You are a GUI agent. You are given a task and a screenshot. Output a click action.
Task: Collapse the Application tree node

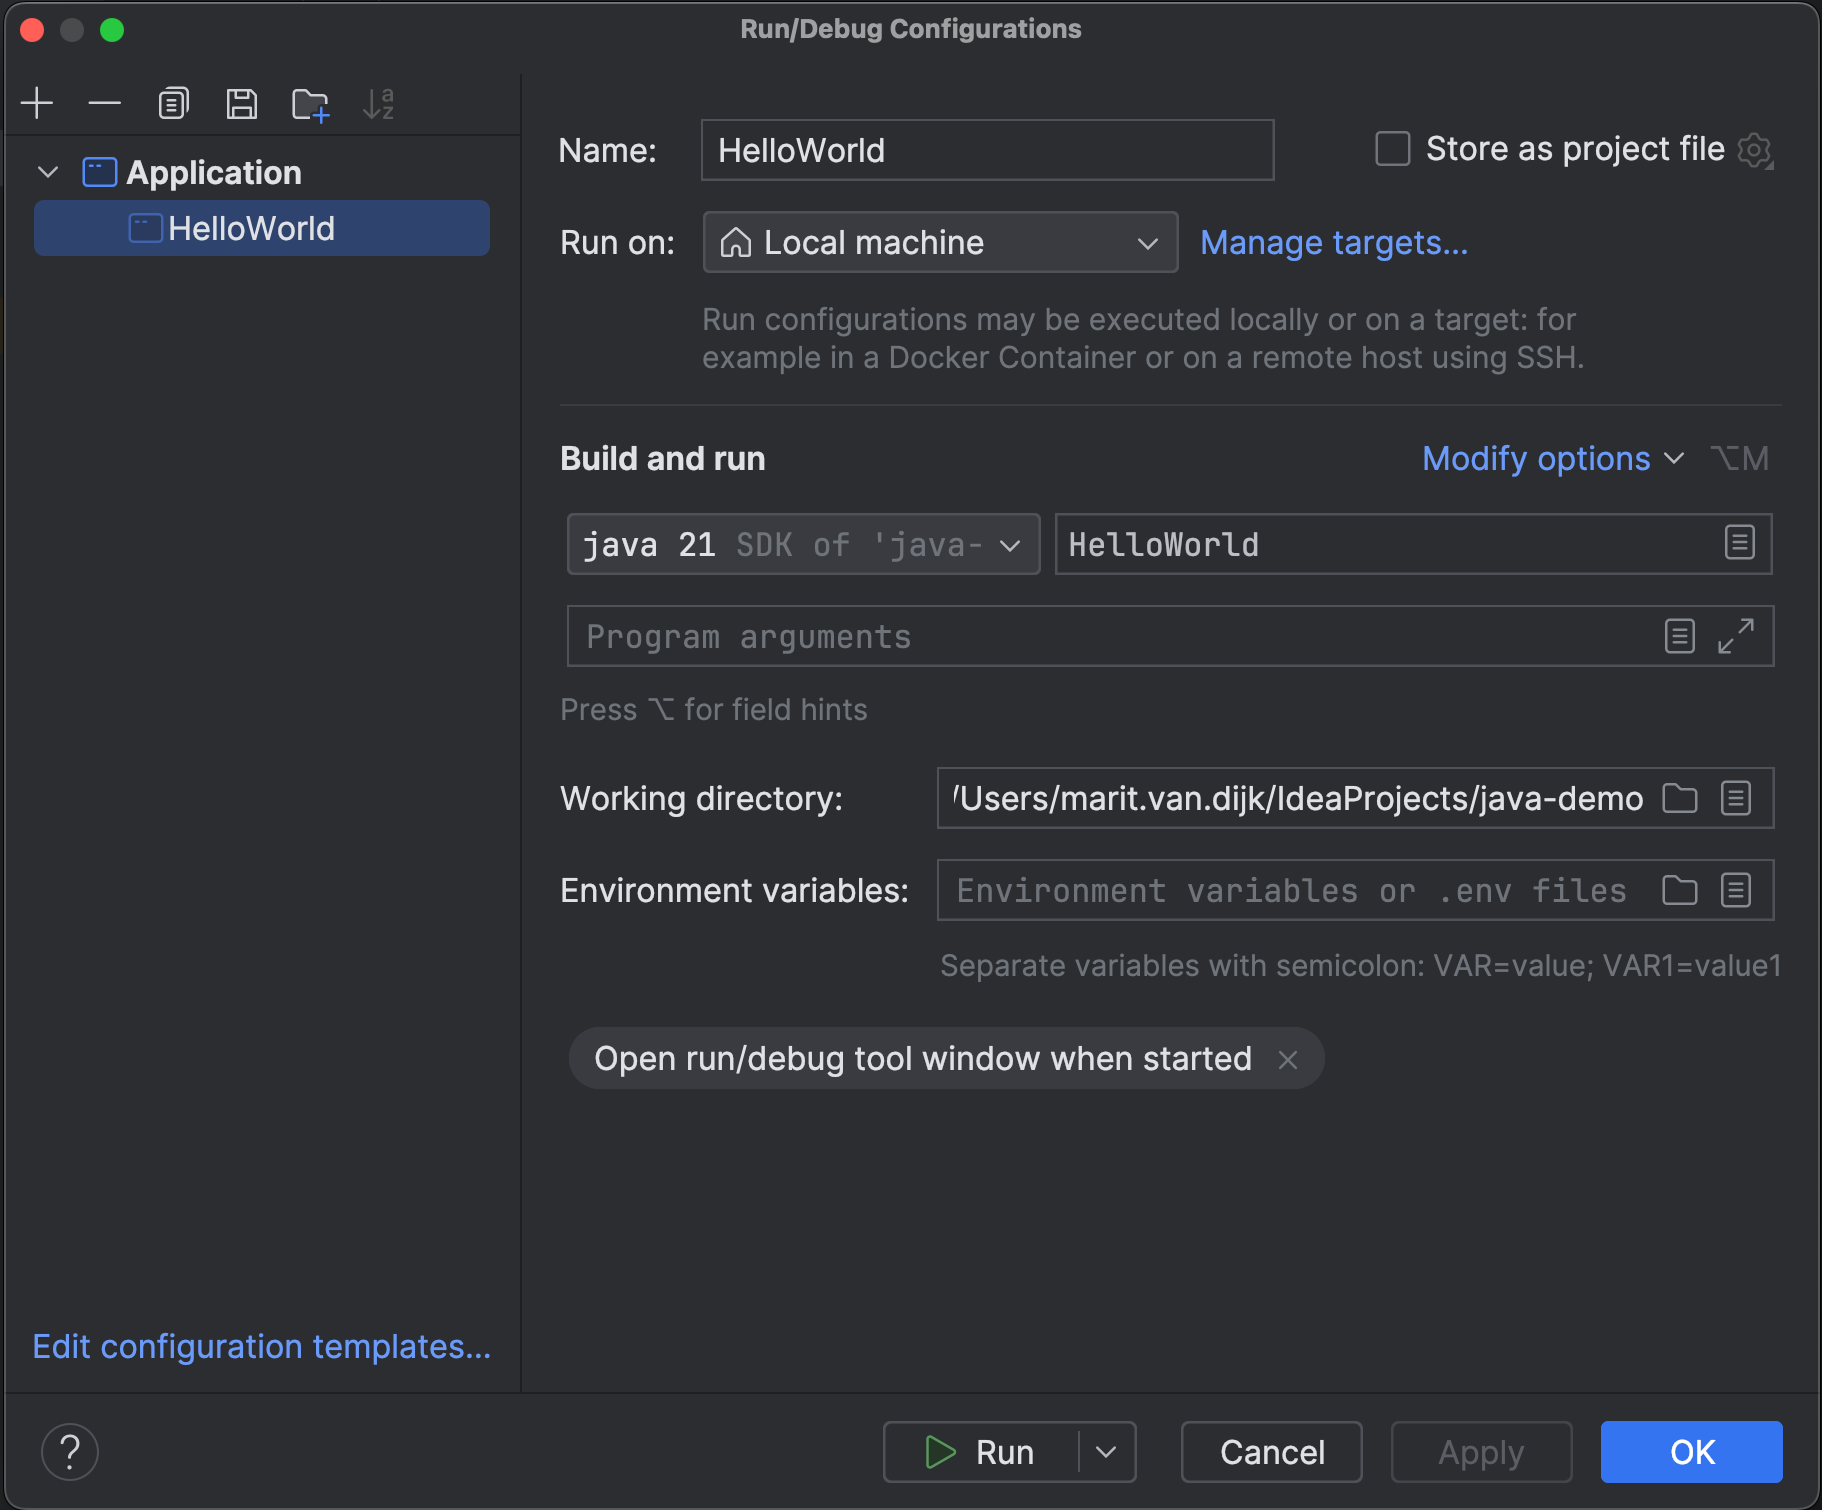47,171
